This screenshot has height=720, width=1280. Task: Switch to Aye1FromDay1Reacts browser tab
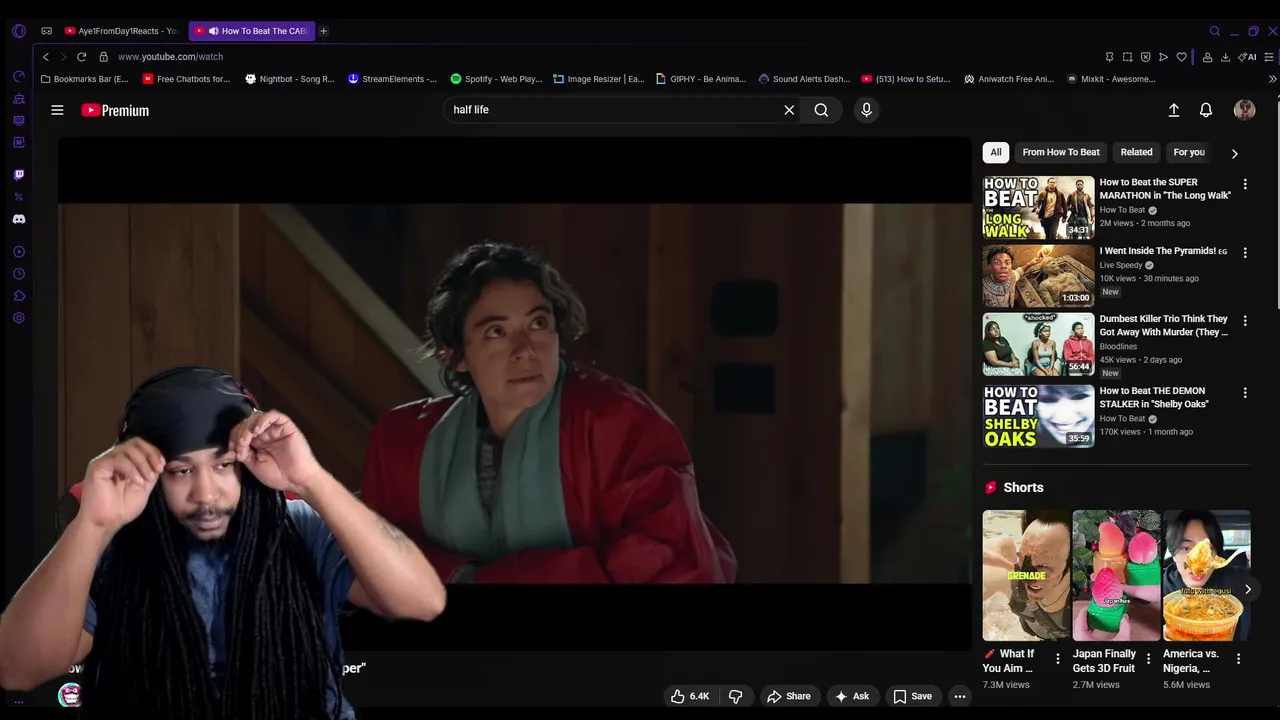120,31
